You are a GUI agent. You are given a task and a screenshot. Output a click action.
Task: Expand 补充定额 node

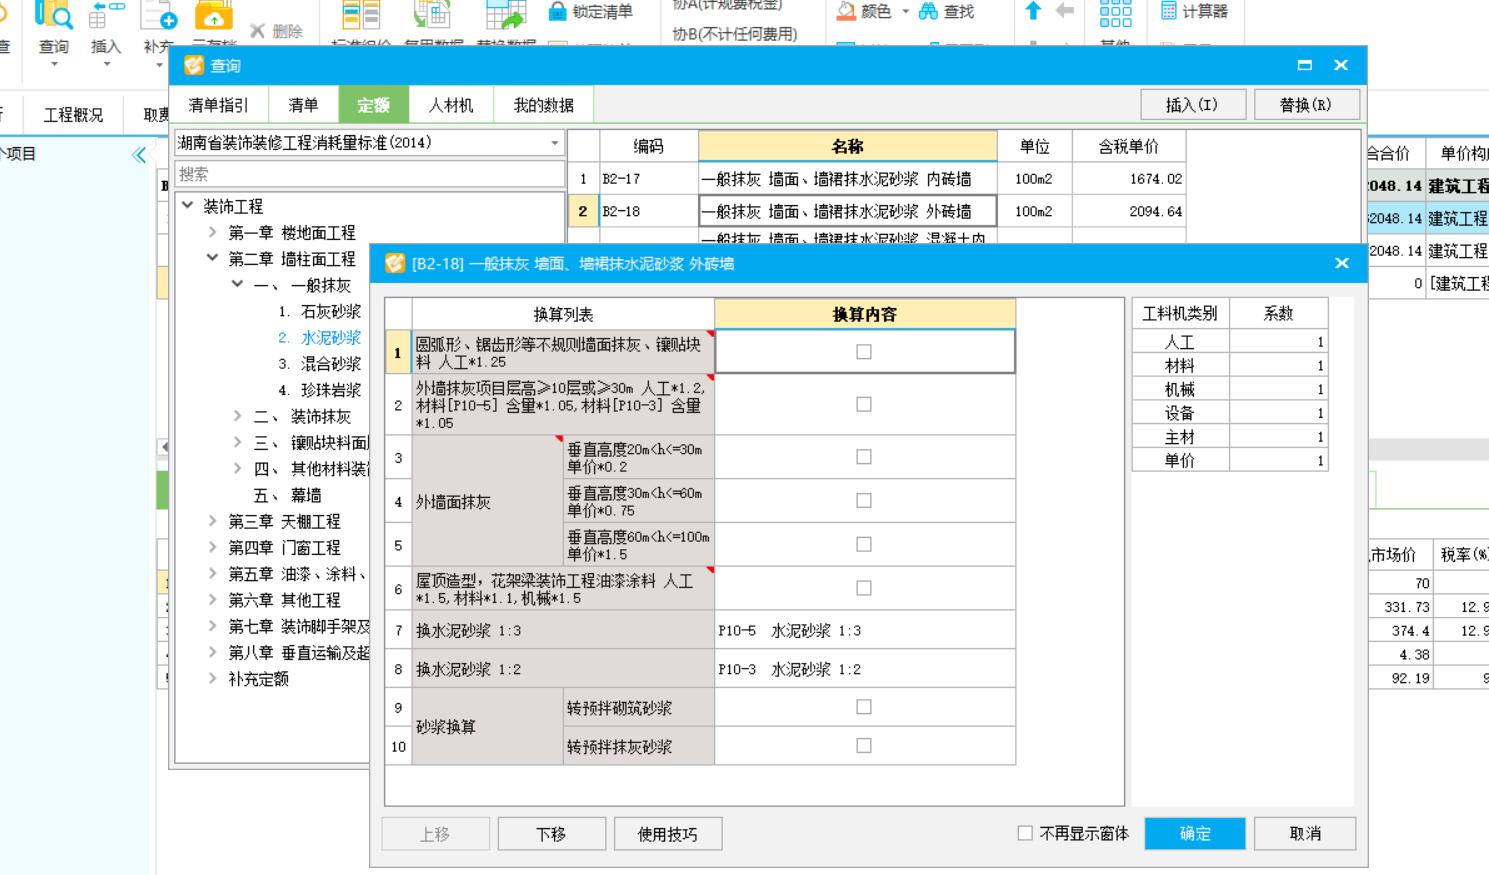coord(213,678)
